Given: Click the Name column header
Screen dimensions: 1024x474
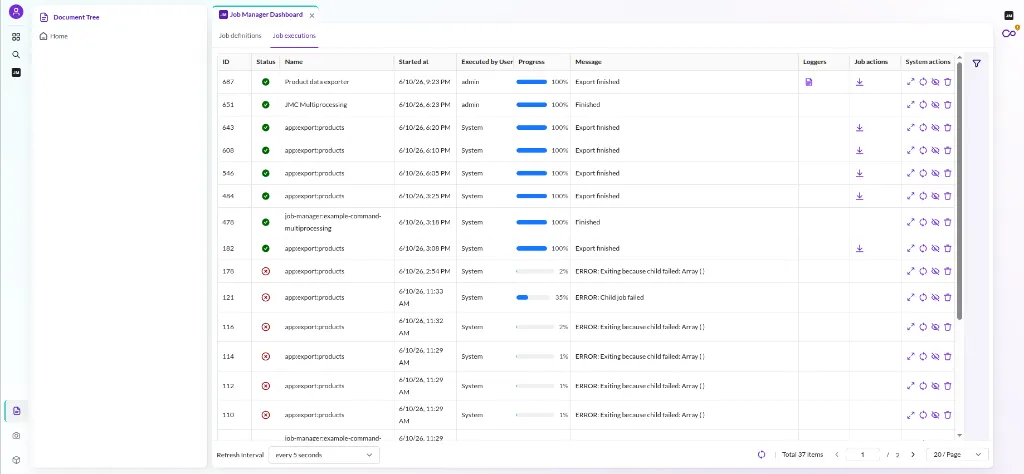Looking at the screenshot, I should pos(337,62).
